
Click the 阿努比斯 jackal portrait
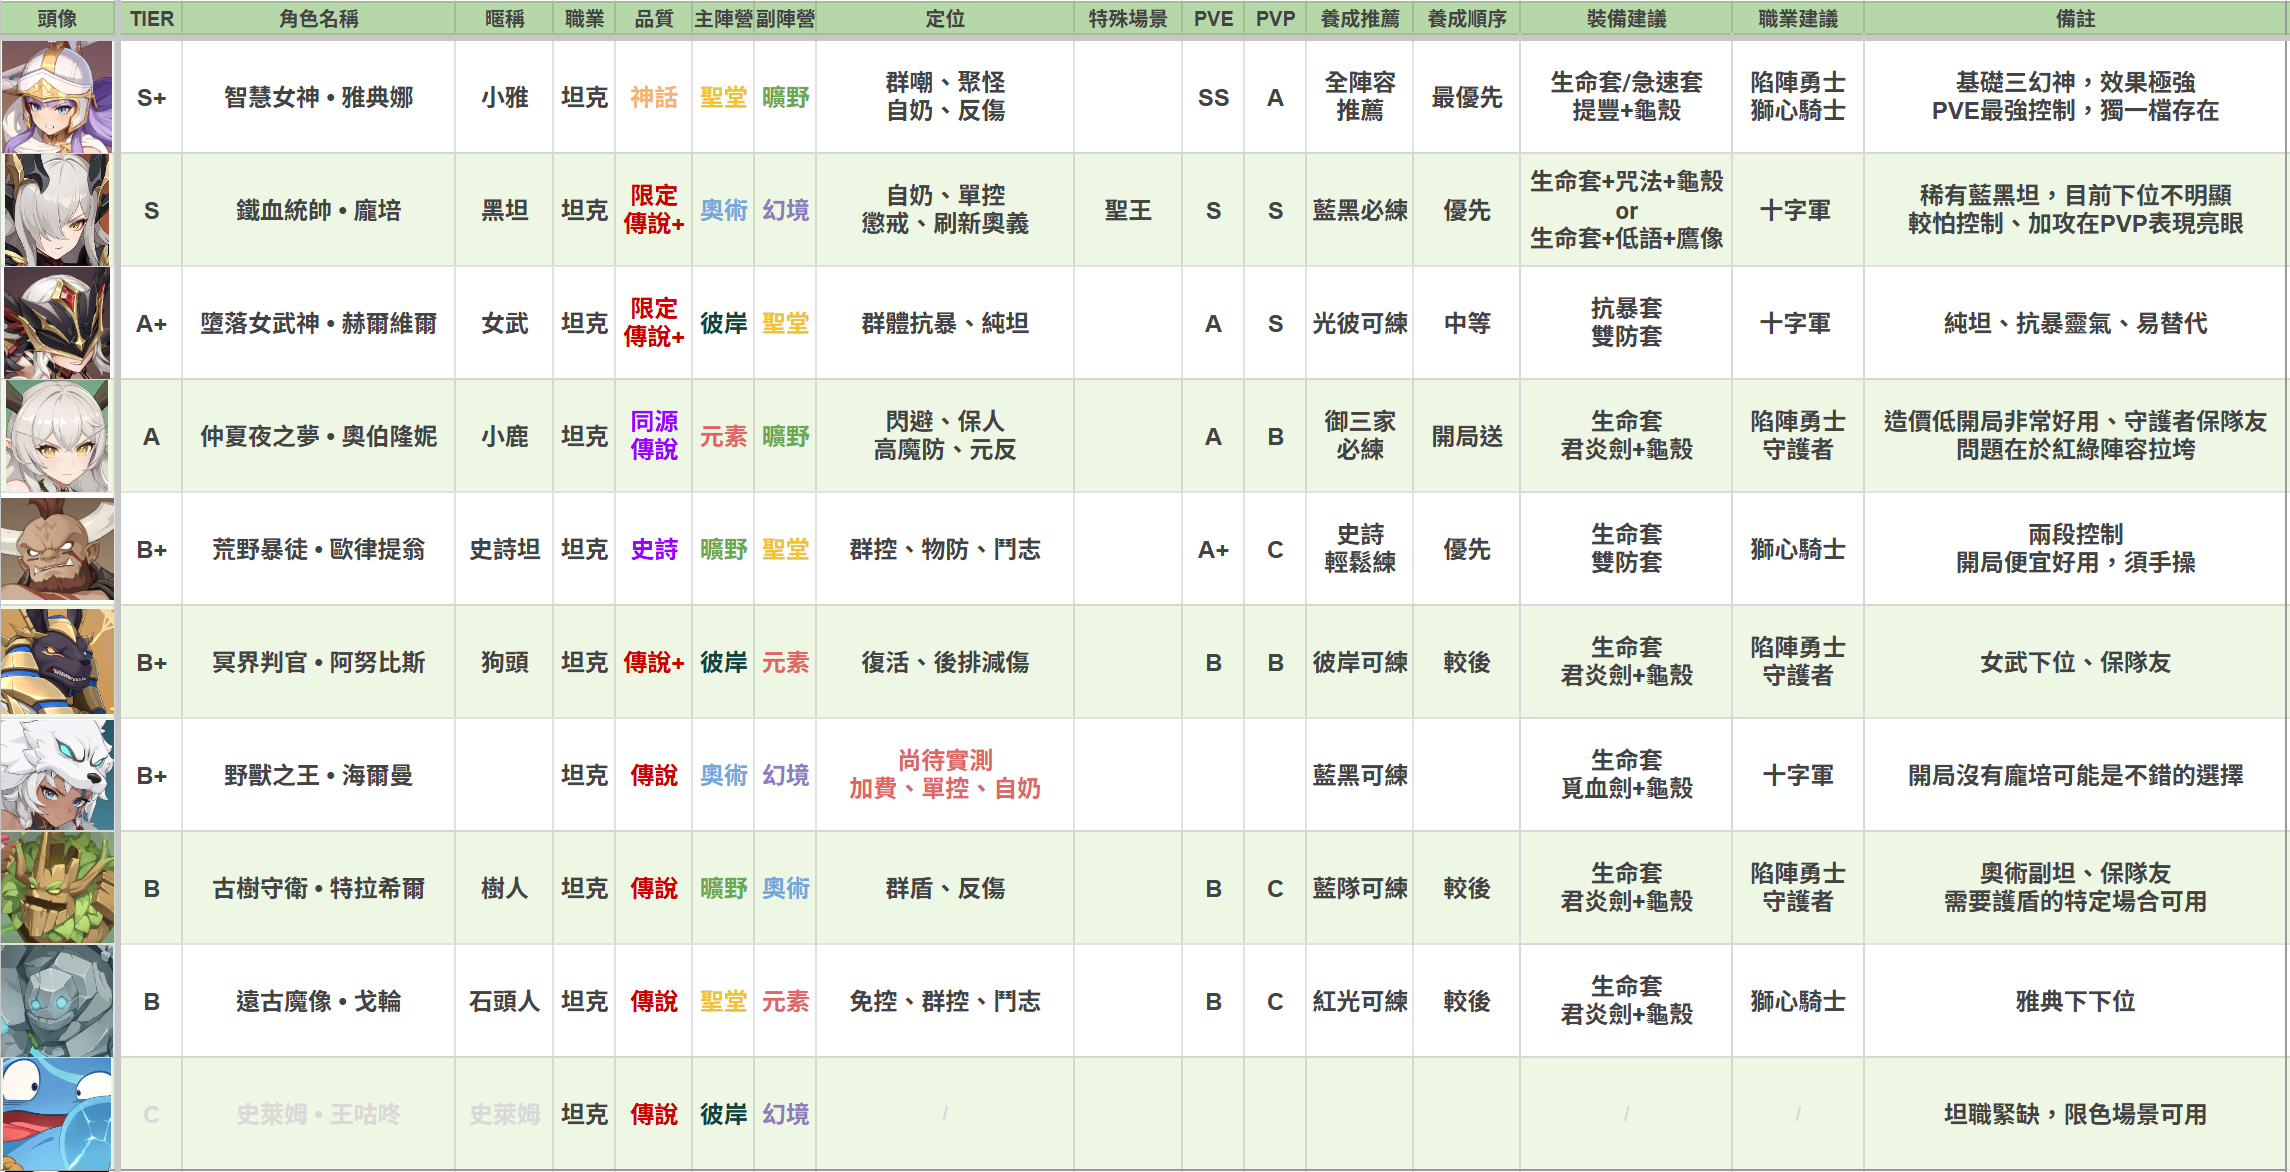click(57, 662)
